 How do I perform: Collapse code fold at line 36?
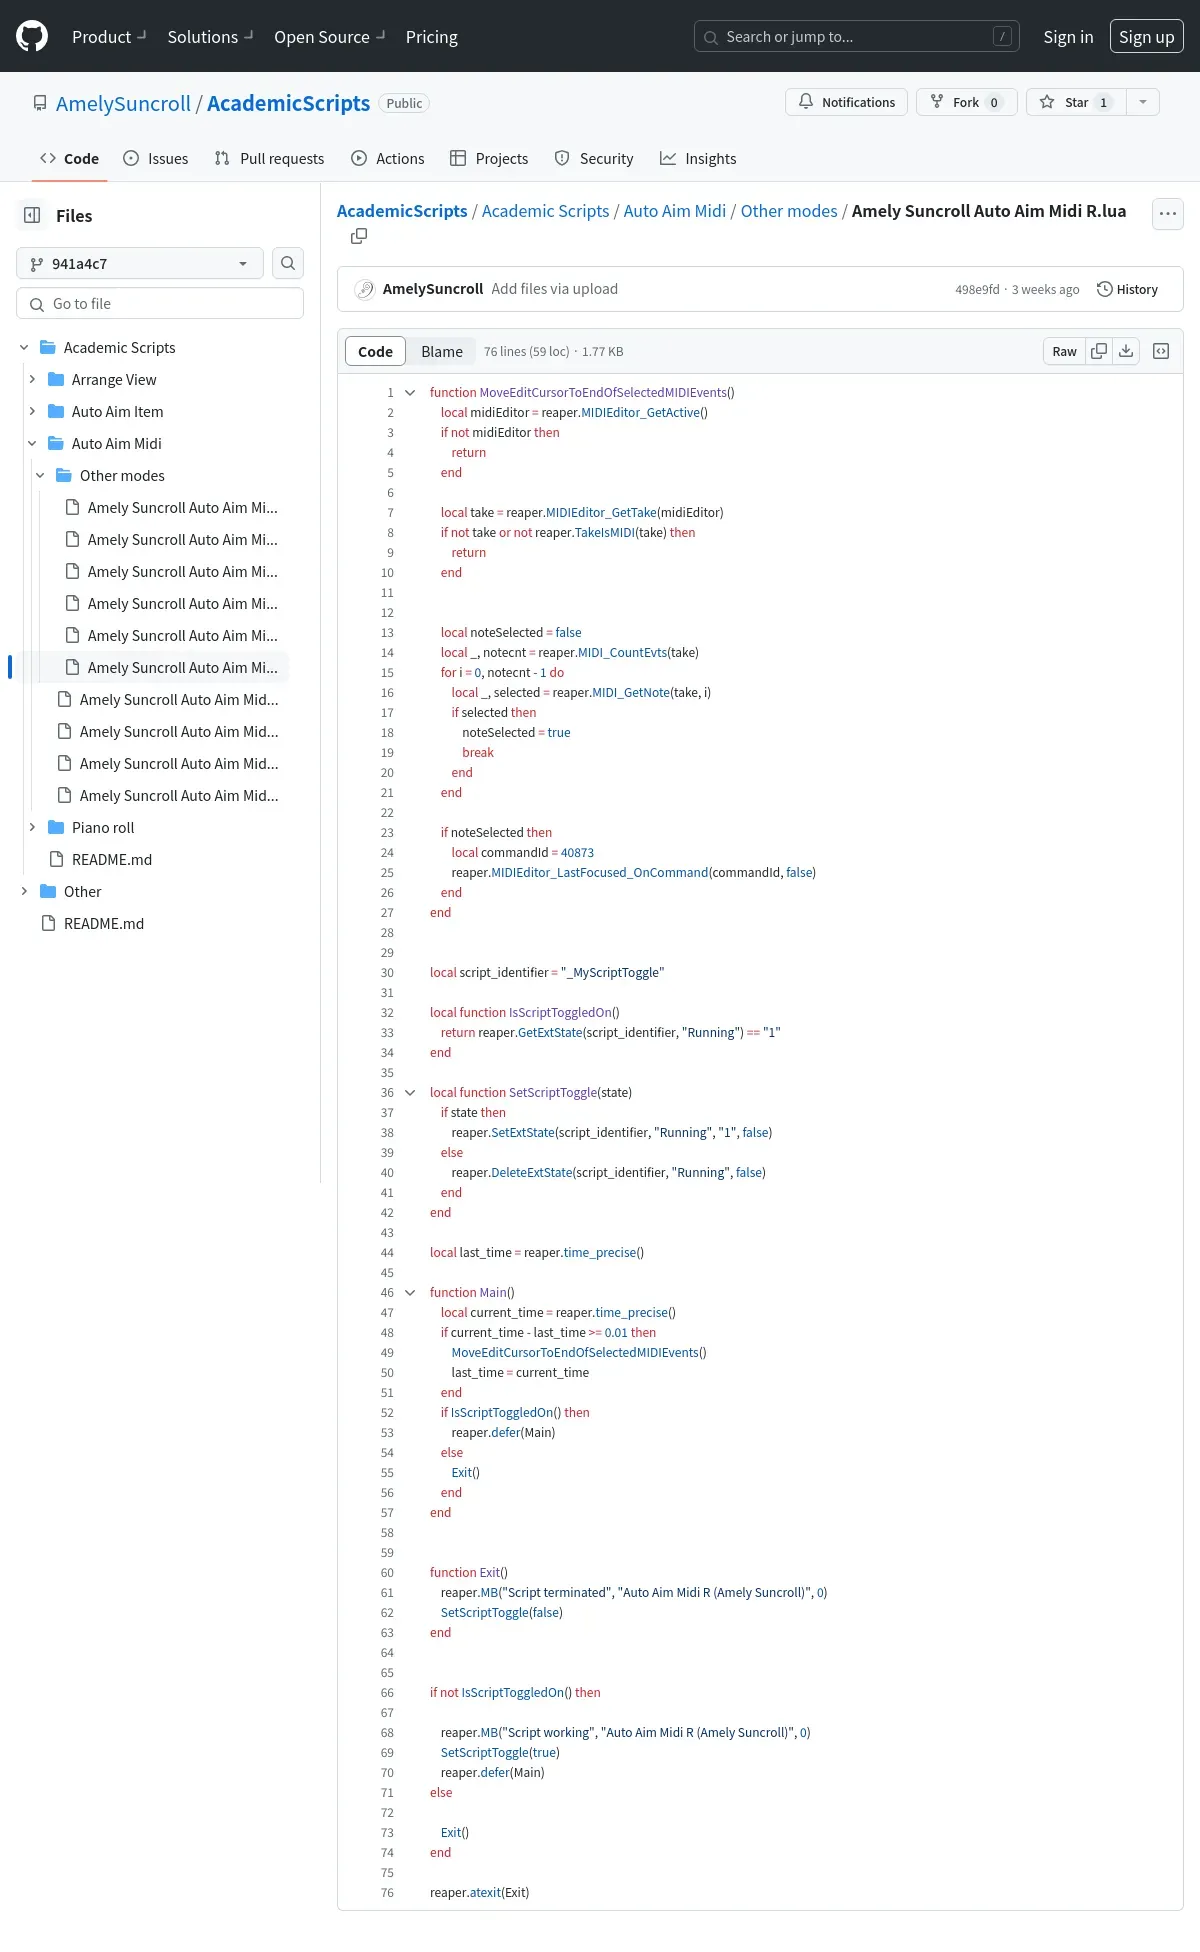pyautogui.click(x=410, y=1092)
